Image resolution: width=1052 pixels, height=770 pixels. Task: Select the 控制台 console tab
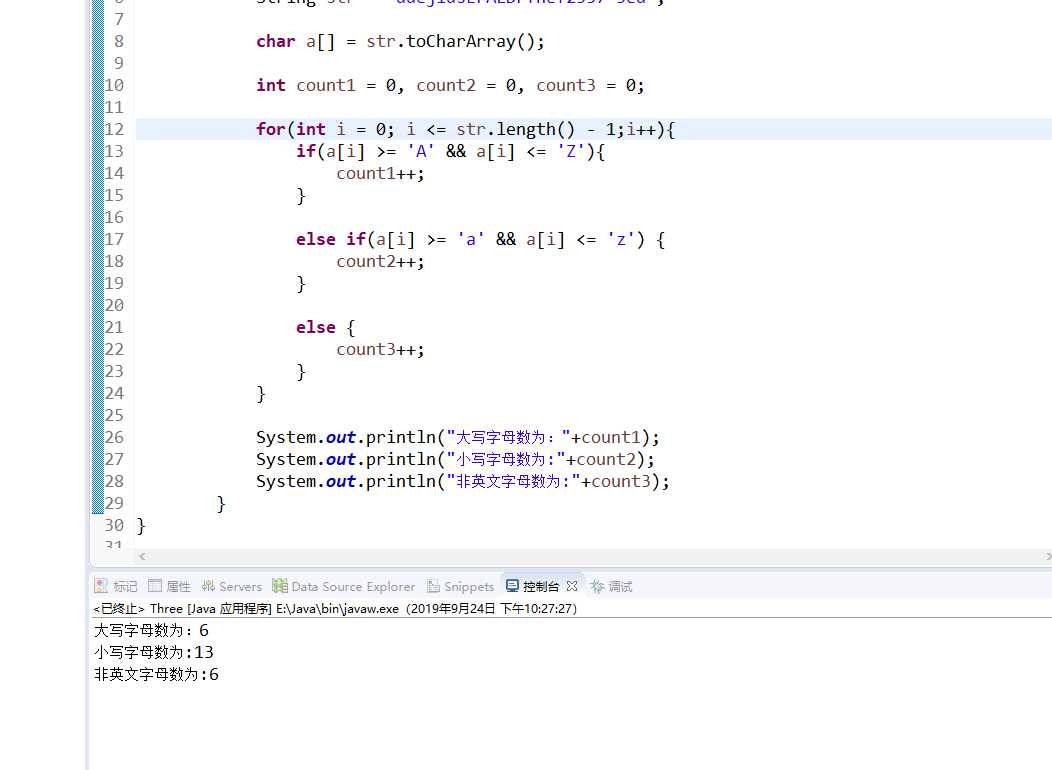point(541,586)
